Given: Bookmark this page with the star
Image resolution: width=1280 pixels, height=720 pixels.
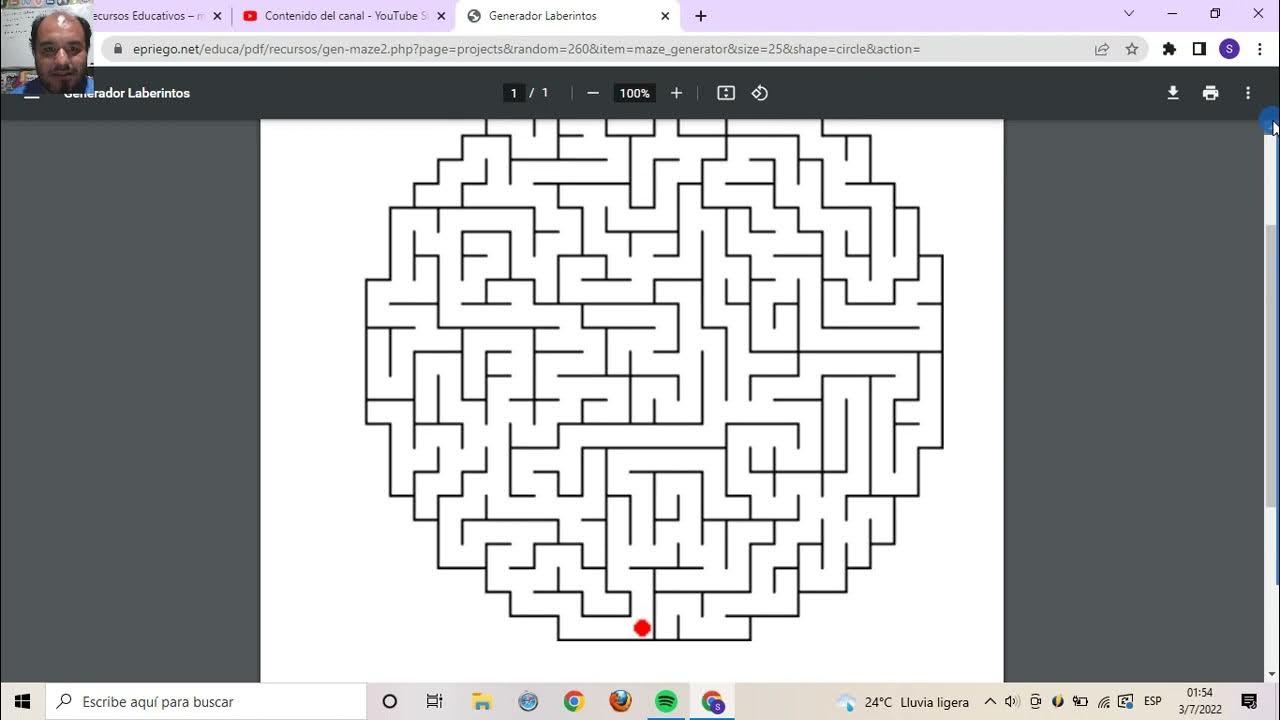Looking at the screenshot, I should click(1132, 49).
